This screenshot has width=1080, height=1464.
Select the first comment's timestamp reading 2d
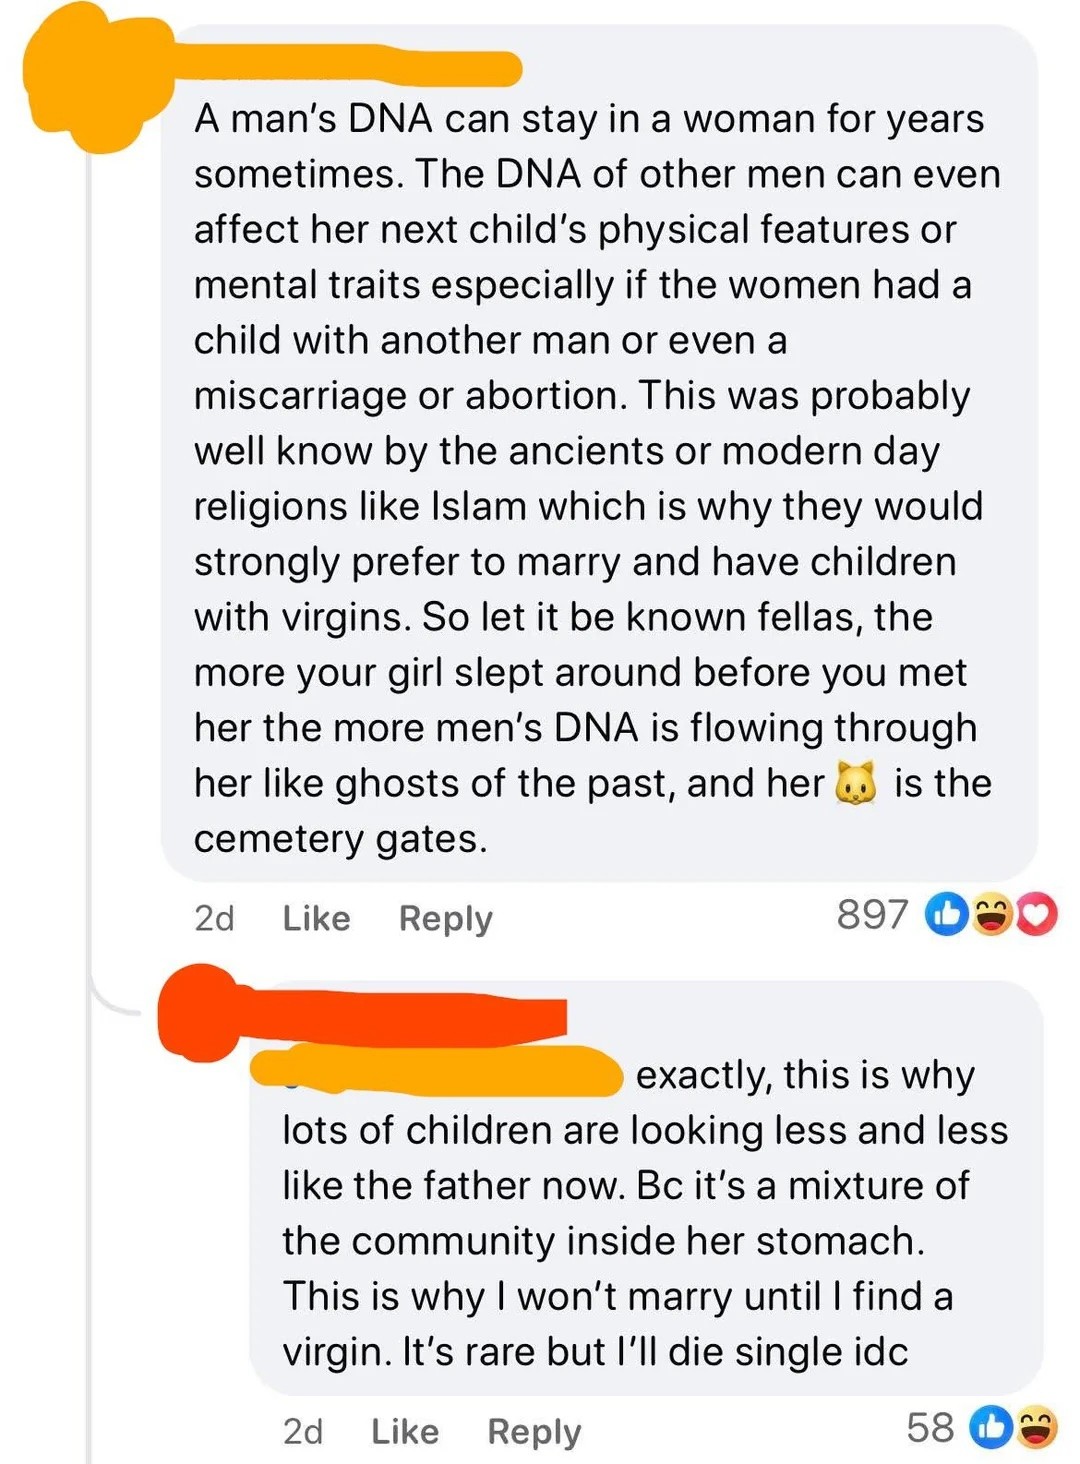tap(215, 917)
